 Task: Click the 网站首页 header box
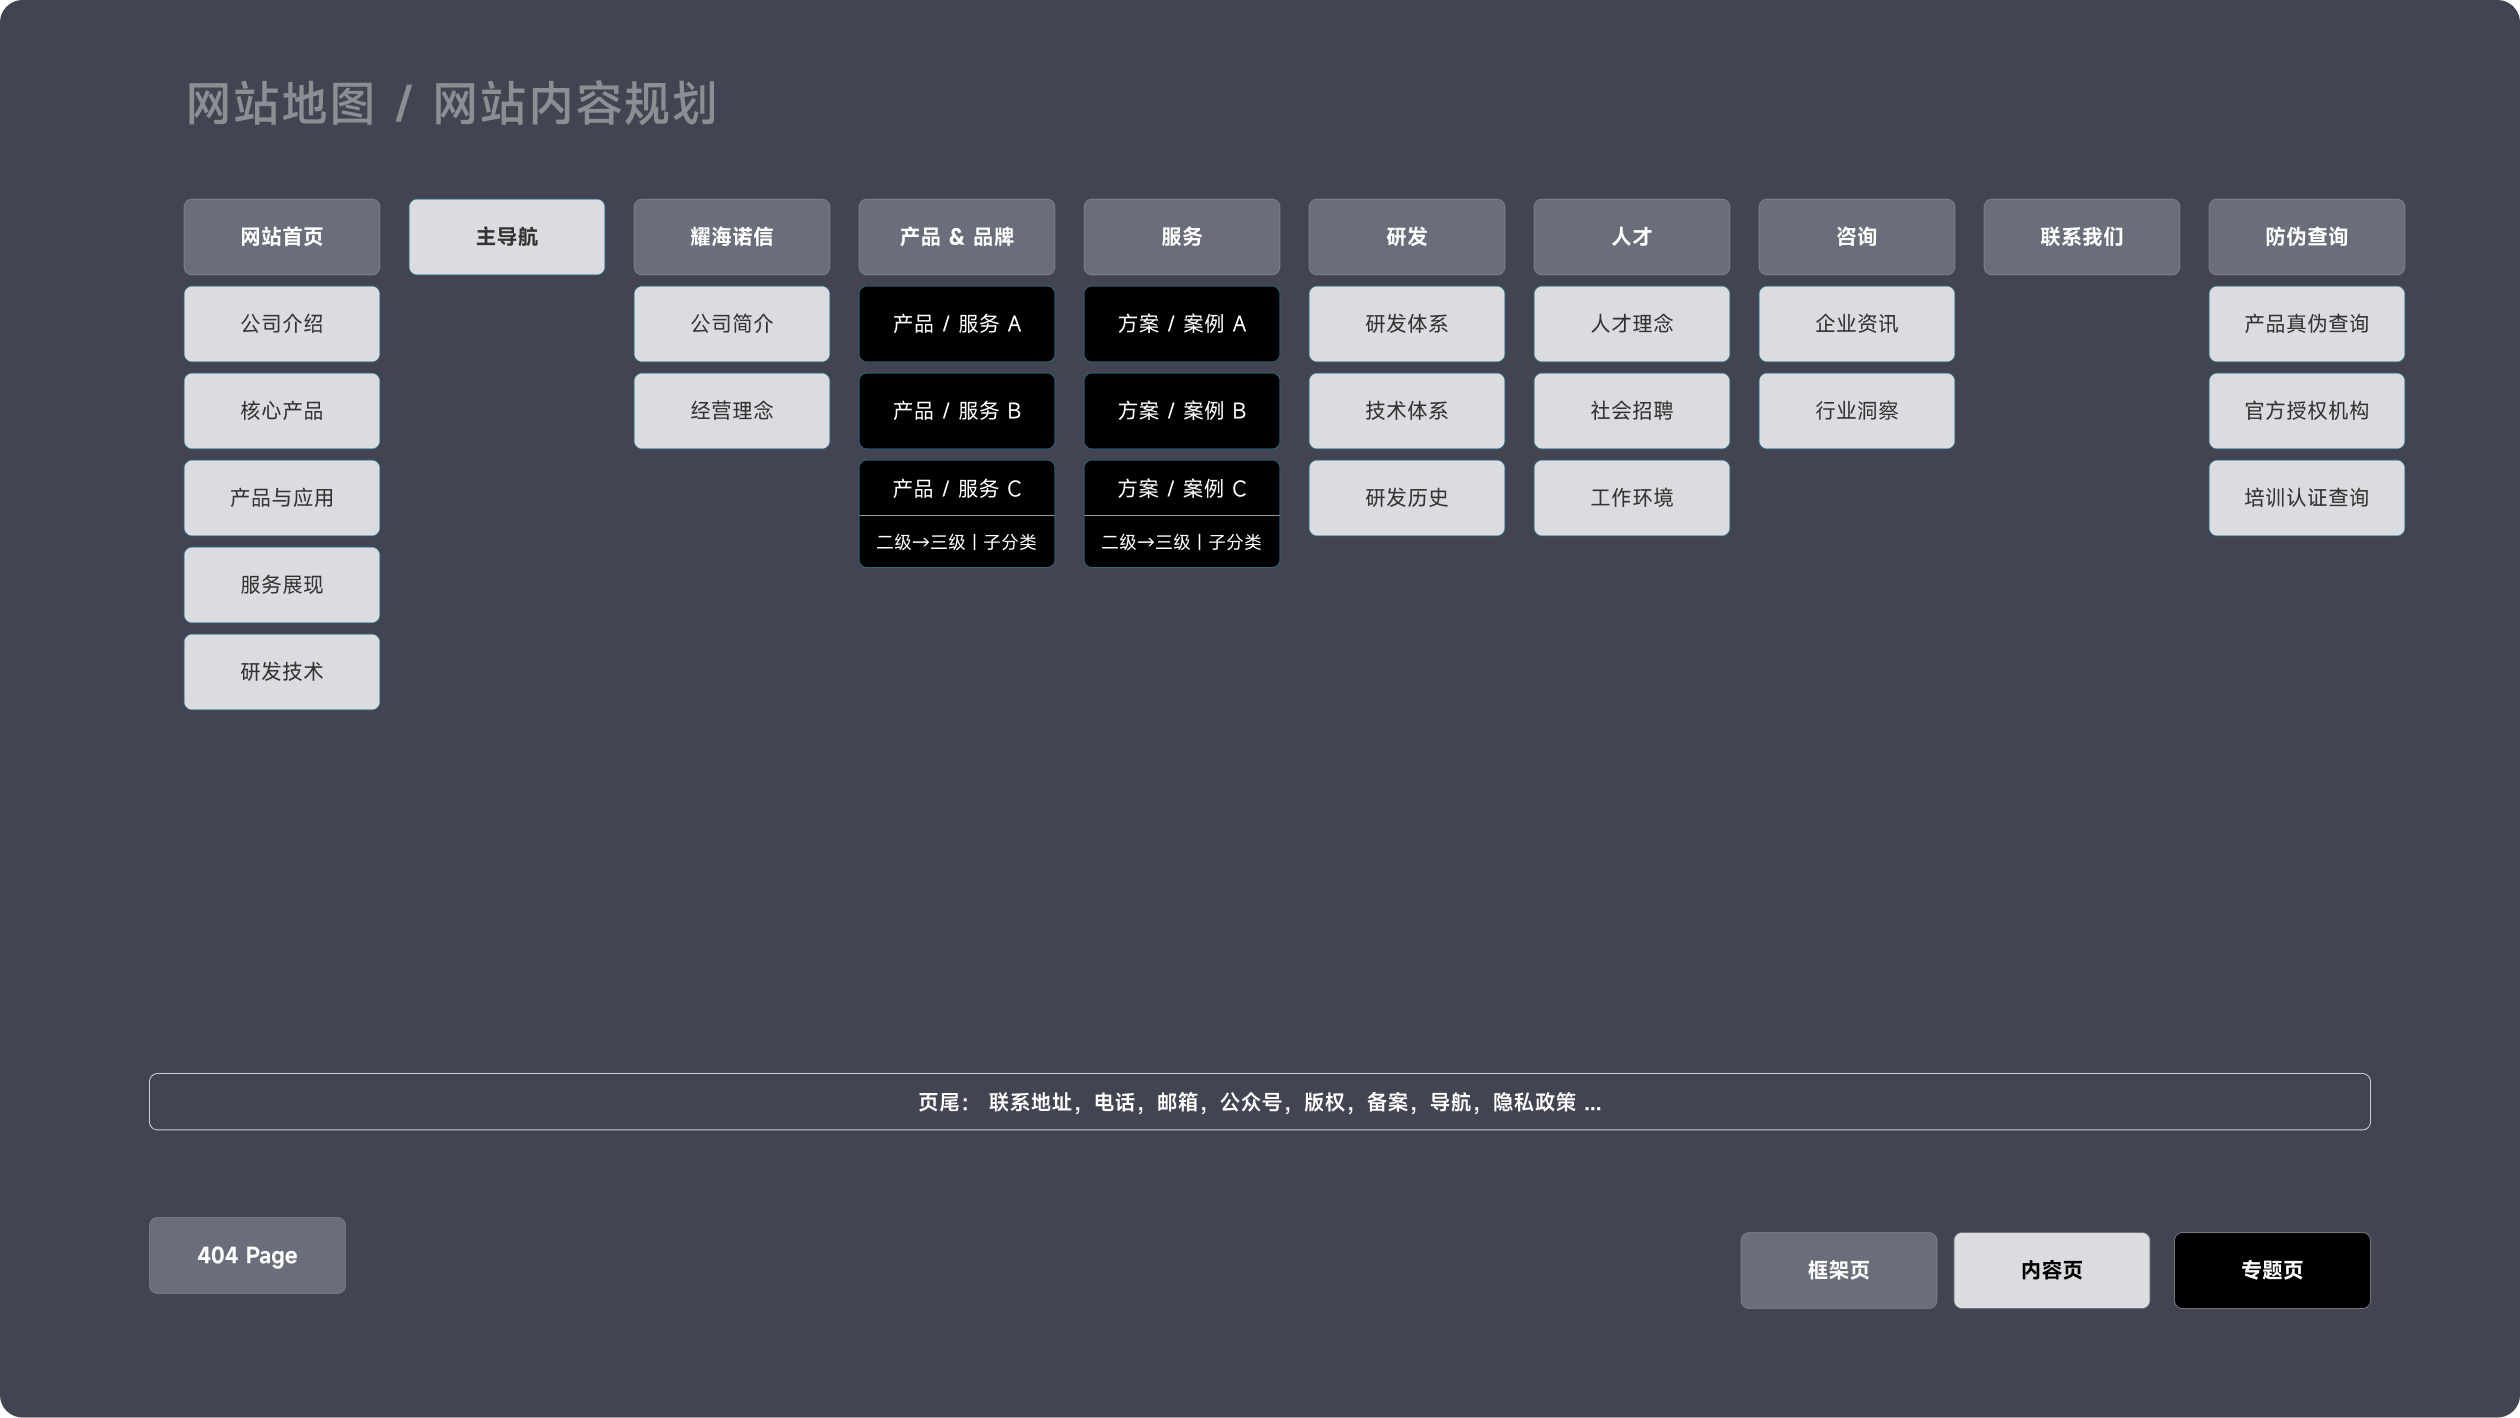coord(281,237)
